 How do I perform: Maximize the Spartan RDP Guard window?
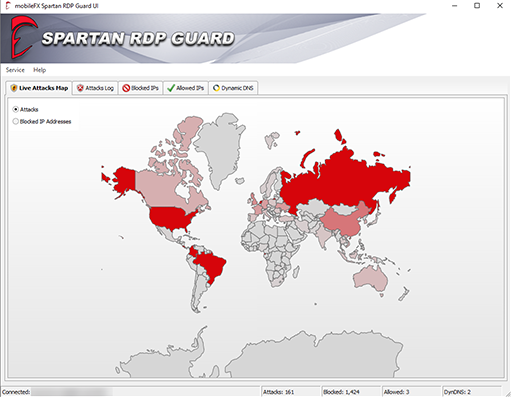coord(477,6)
